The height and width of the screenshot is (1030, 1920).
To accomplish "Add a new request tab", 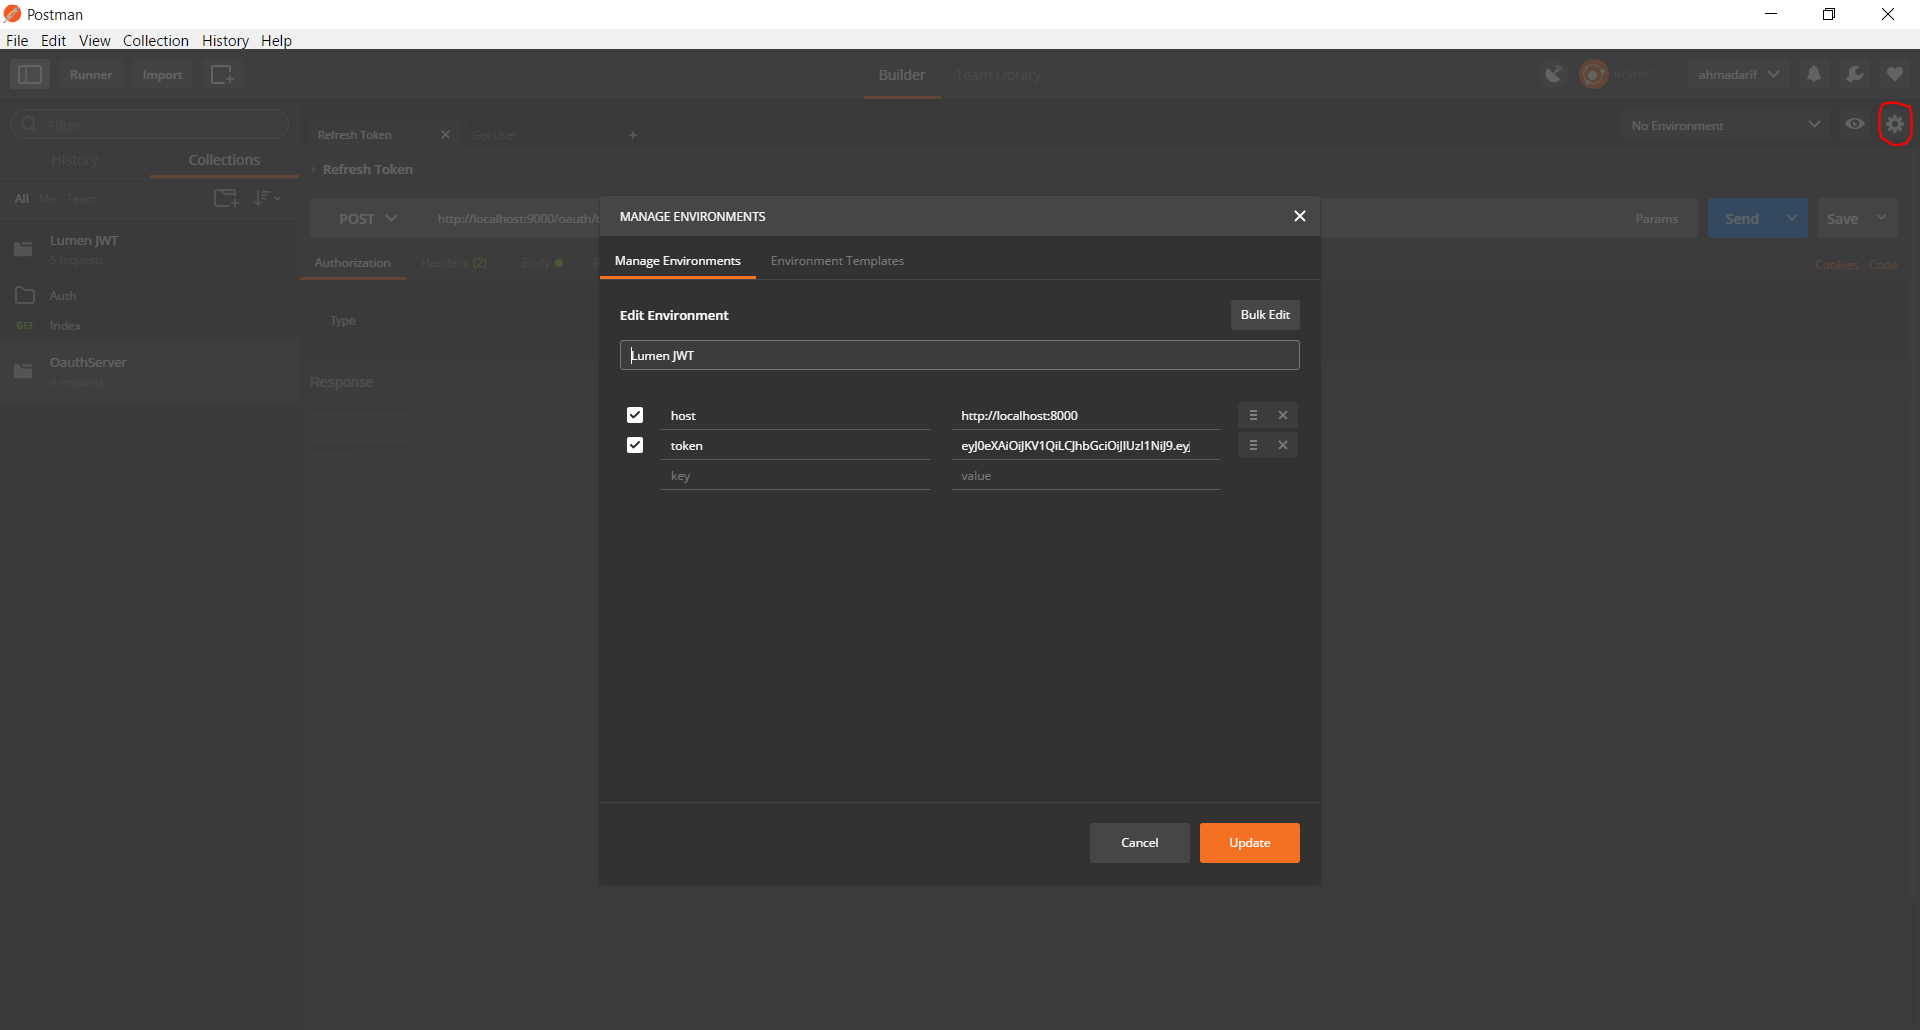I will point(633,135).
